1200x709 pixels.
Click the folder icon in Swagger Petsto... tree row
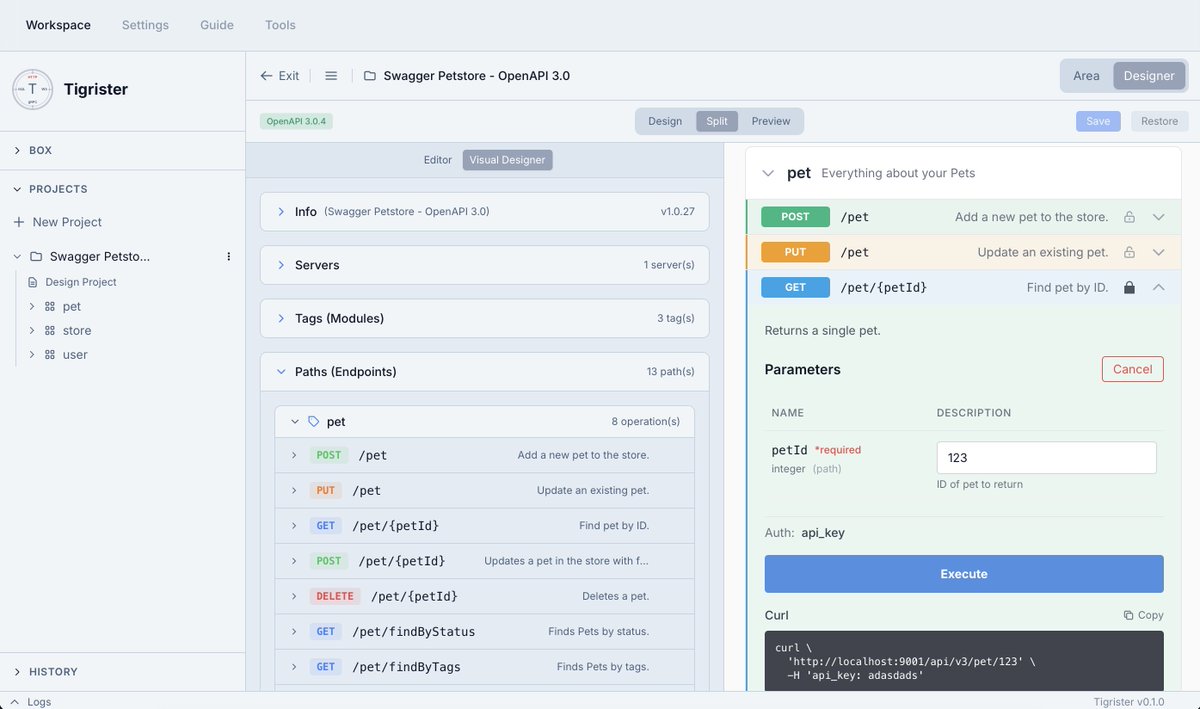[36, 257]
